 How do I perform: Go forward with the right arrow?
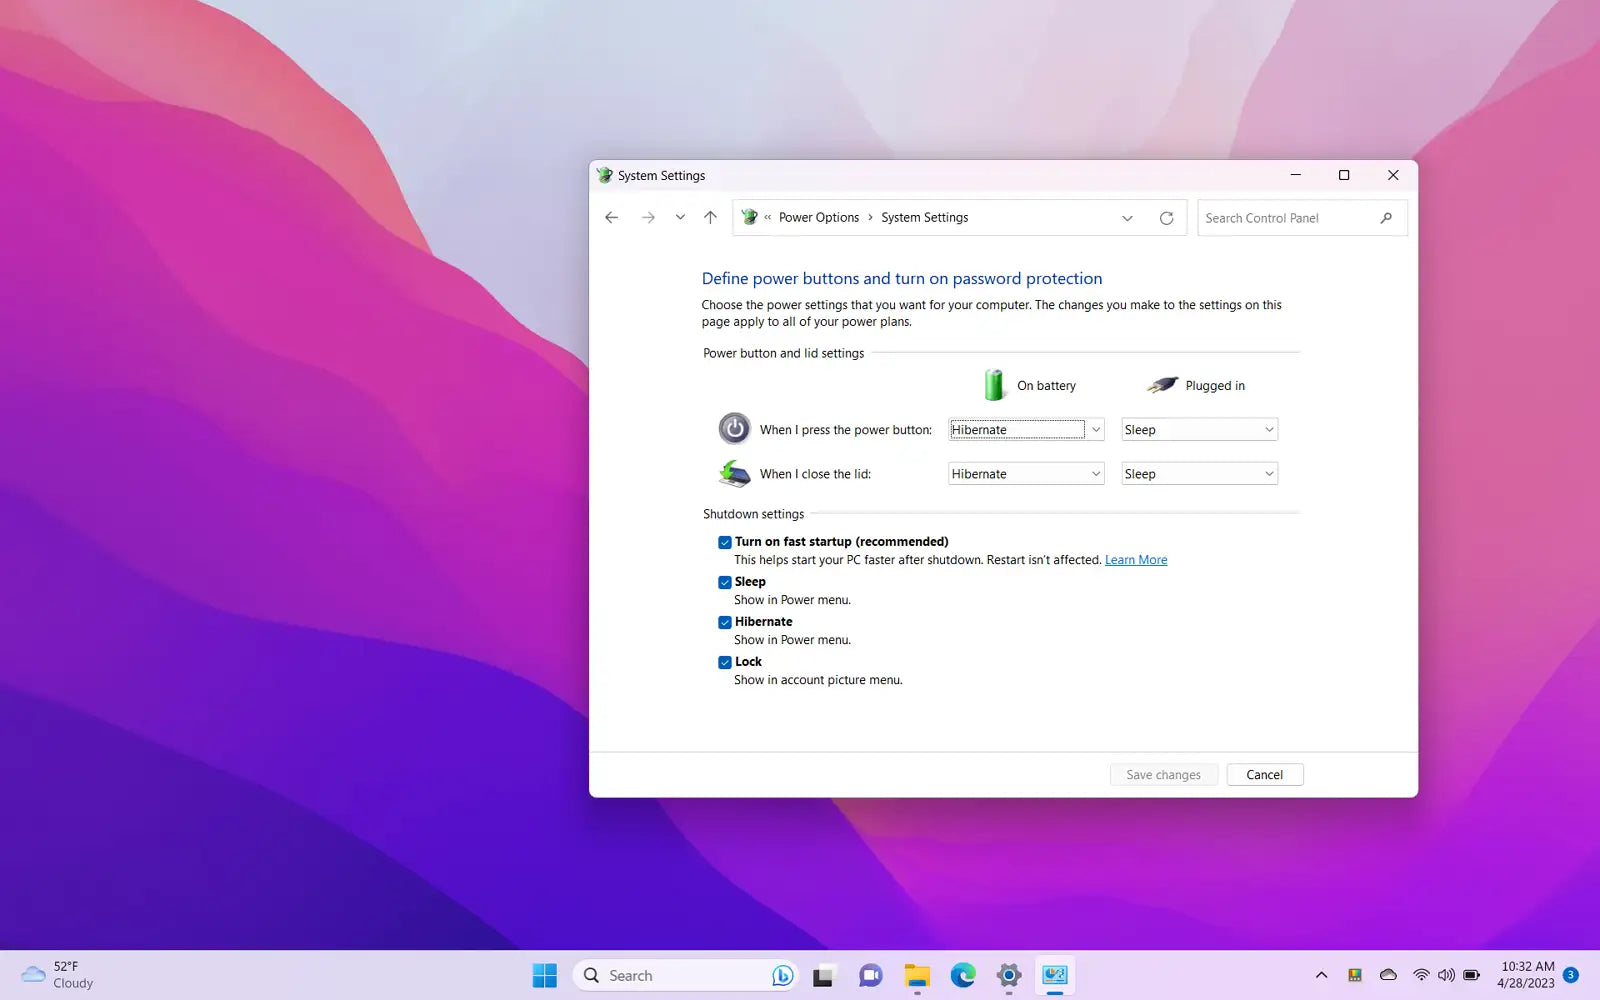[x=648, y=217]
